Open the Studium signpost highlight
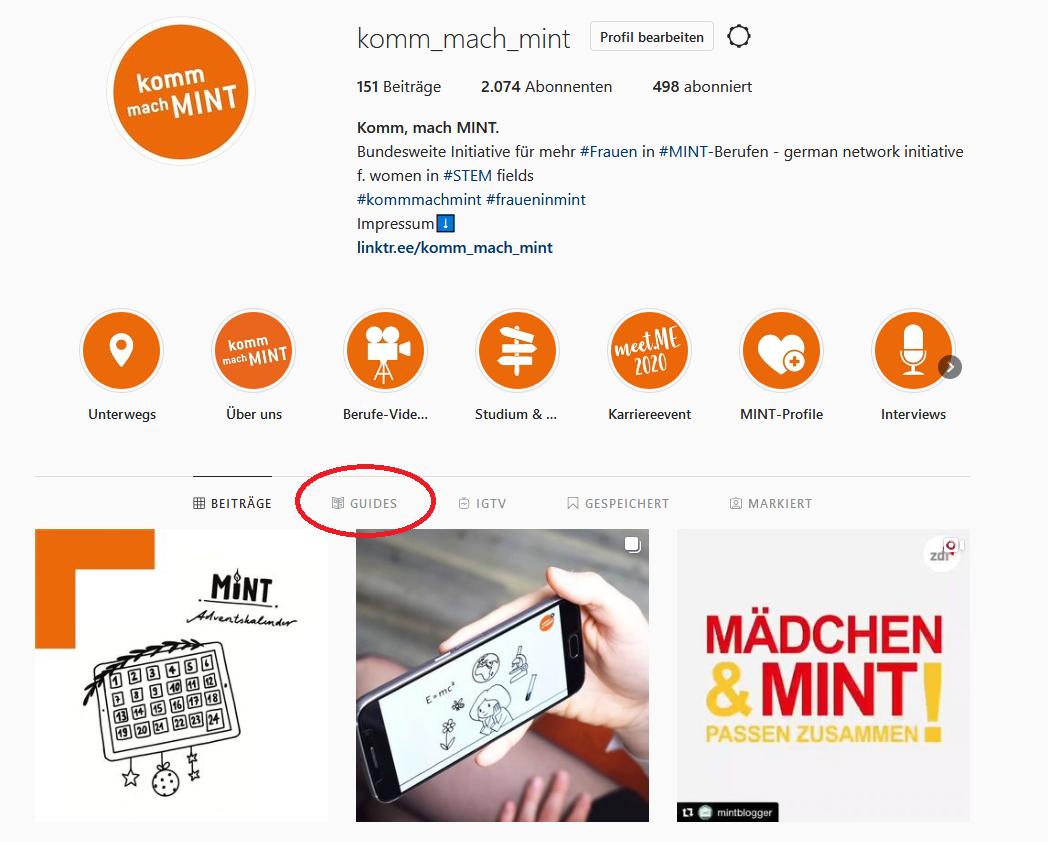 click(x=517, y=350)
